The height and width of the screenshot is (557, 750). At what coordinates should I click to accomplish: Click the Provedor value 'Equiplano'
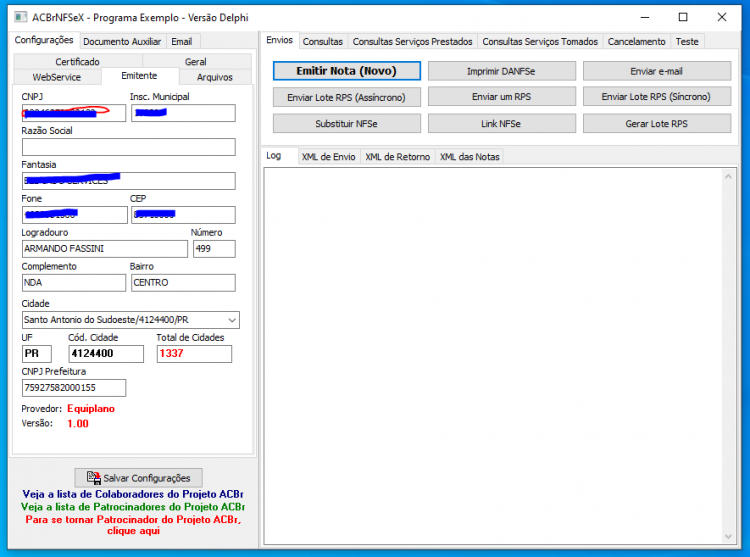91,409
